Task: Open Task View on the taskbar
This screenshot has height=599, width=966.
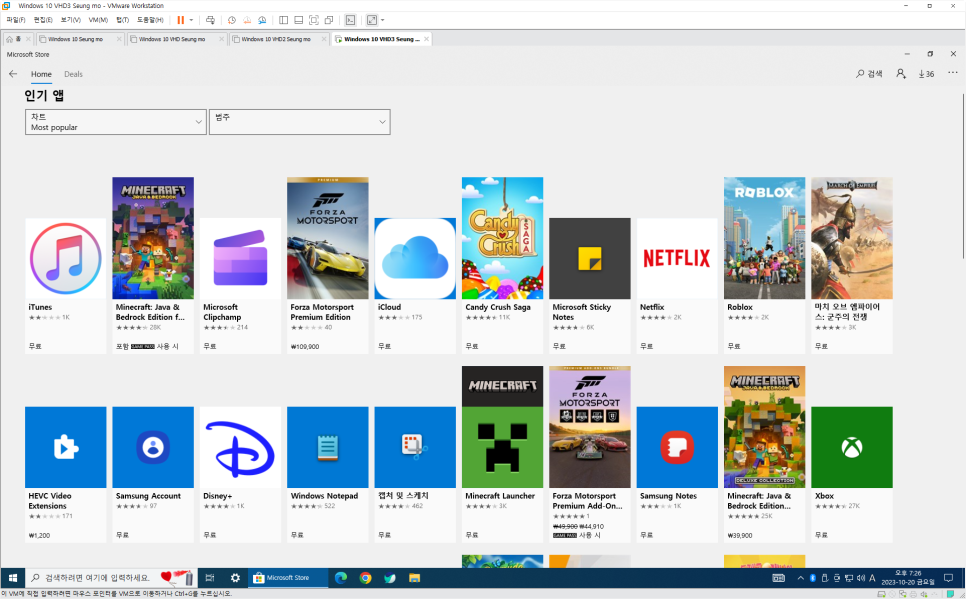Action: pyautogui.click(x=209, y=578)
